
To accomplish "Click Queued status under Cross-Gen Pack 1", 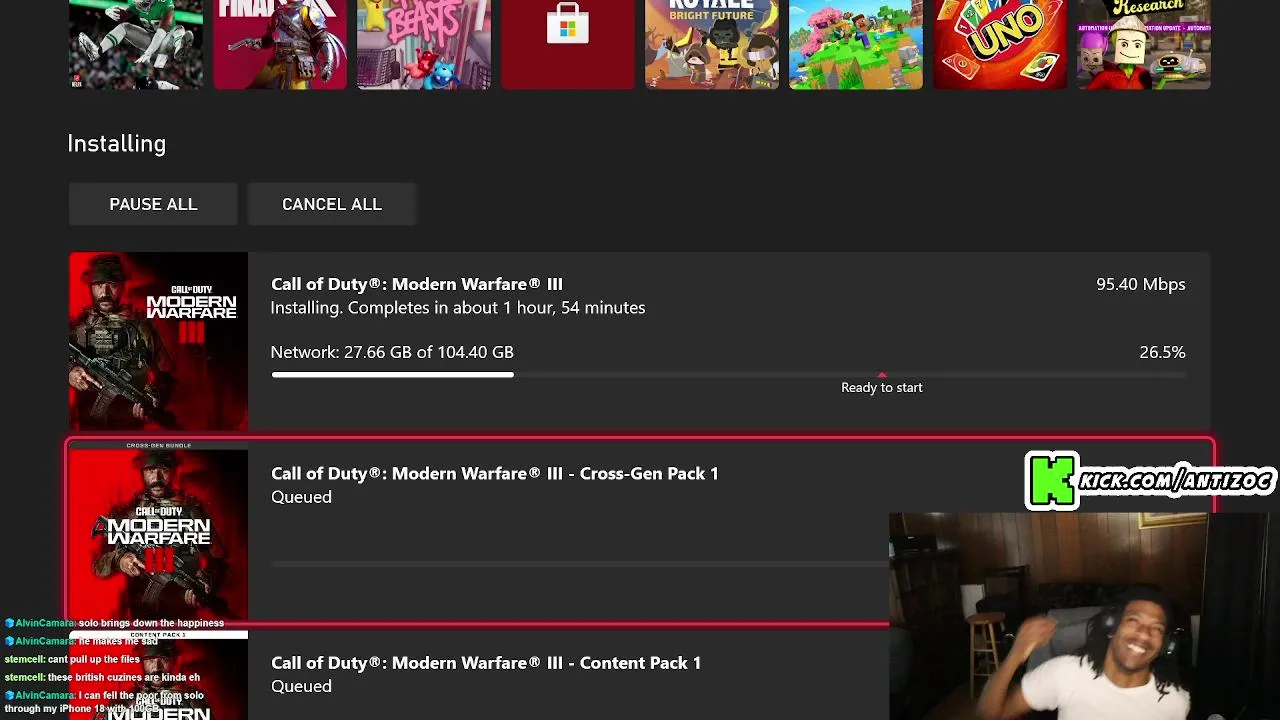I will (x=301, y=497).
